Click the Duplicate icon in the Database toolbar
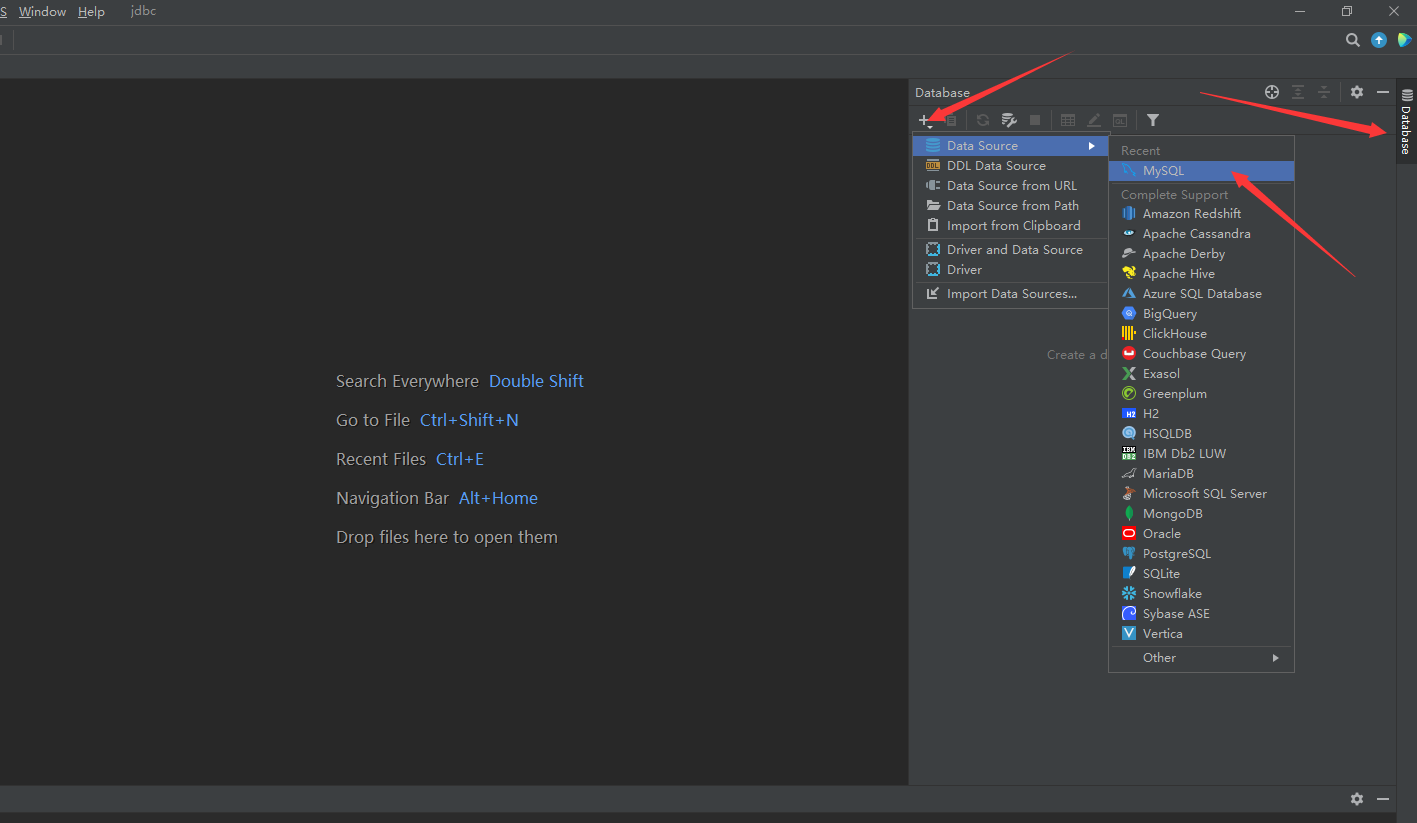 (951, 120)
